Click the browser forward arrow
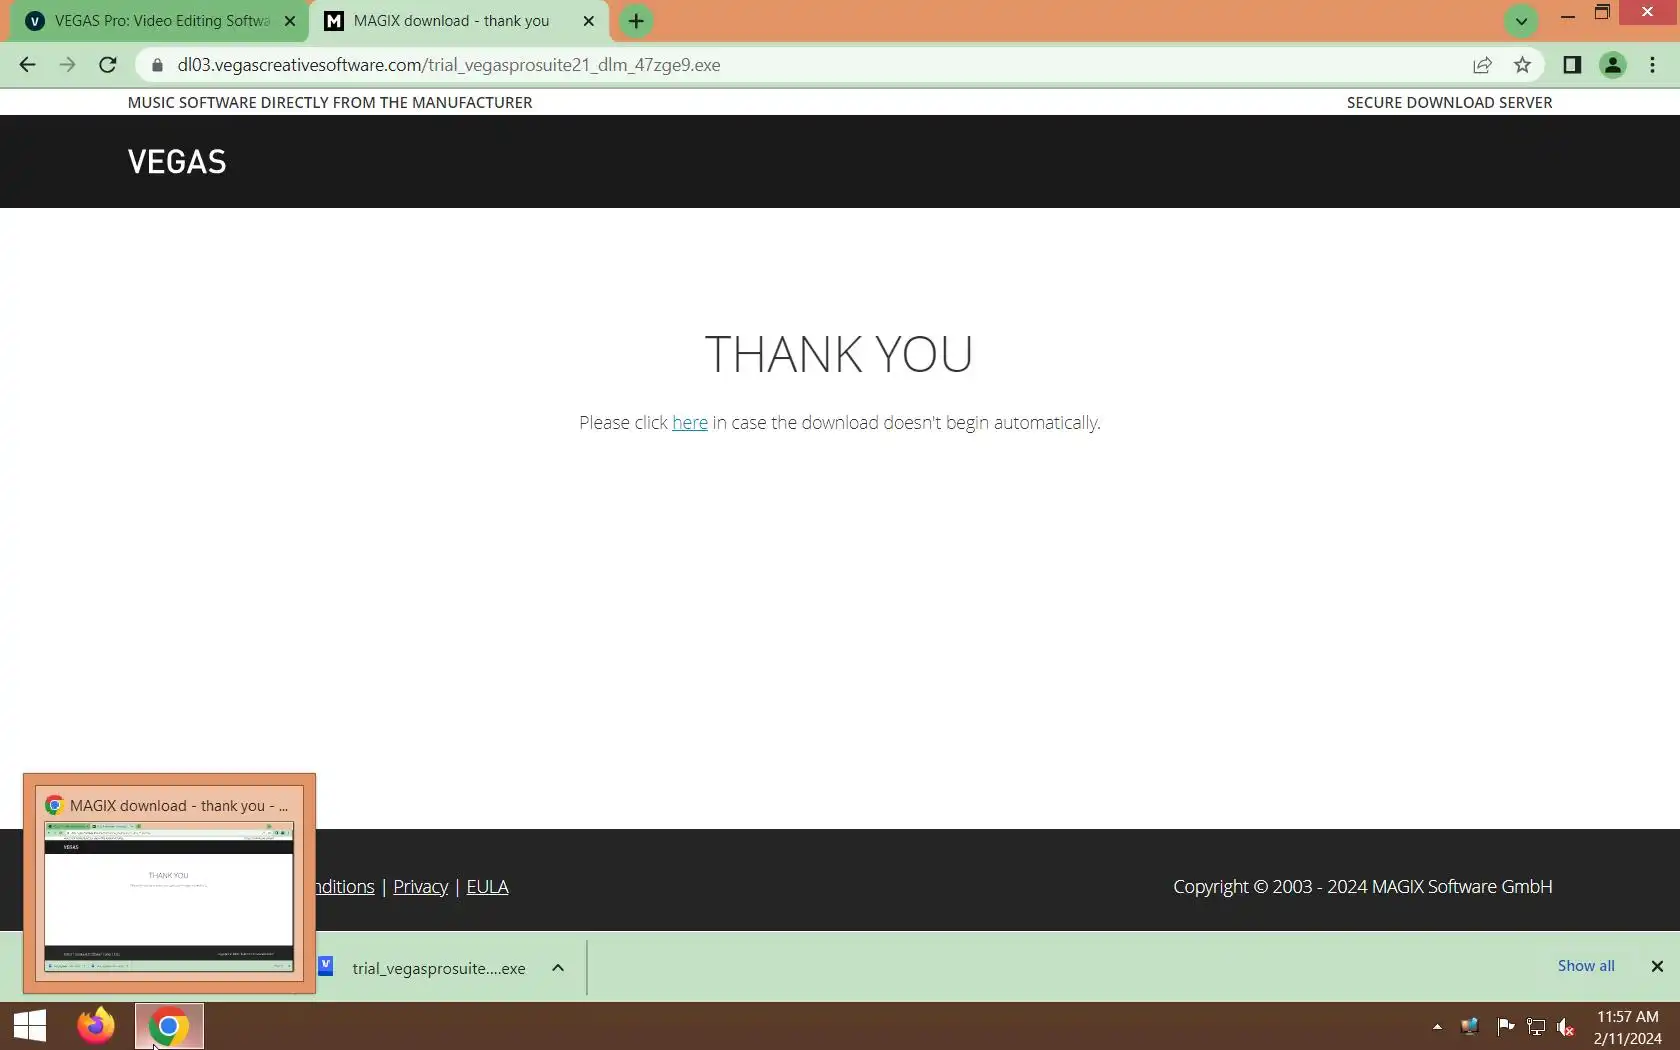This screenshot has height=1050, width=1680. point(67,65)
